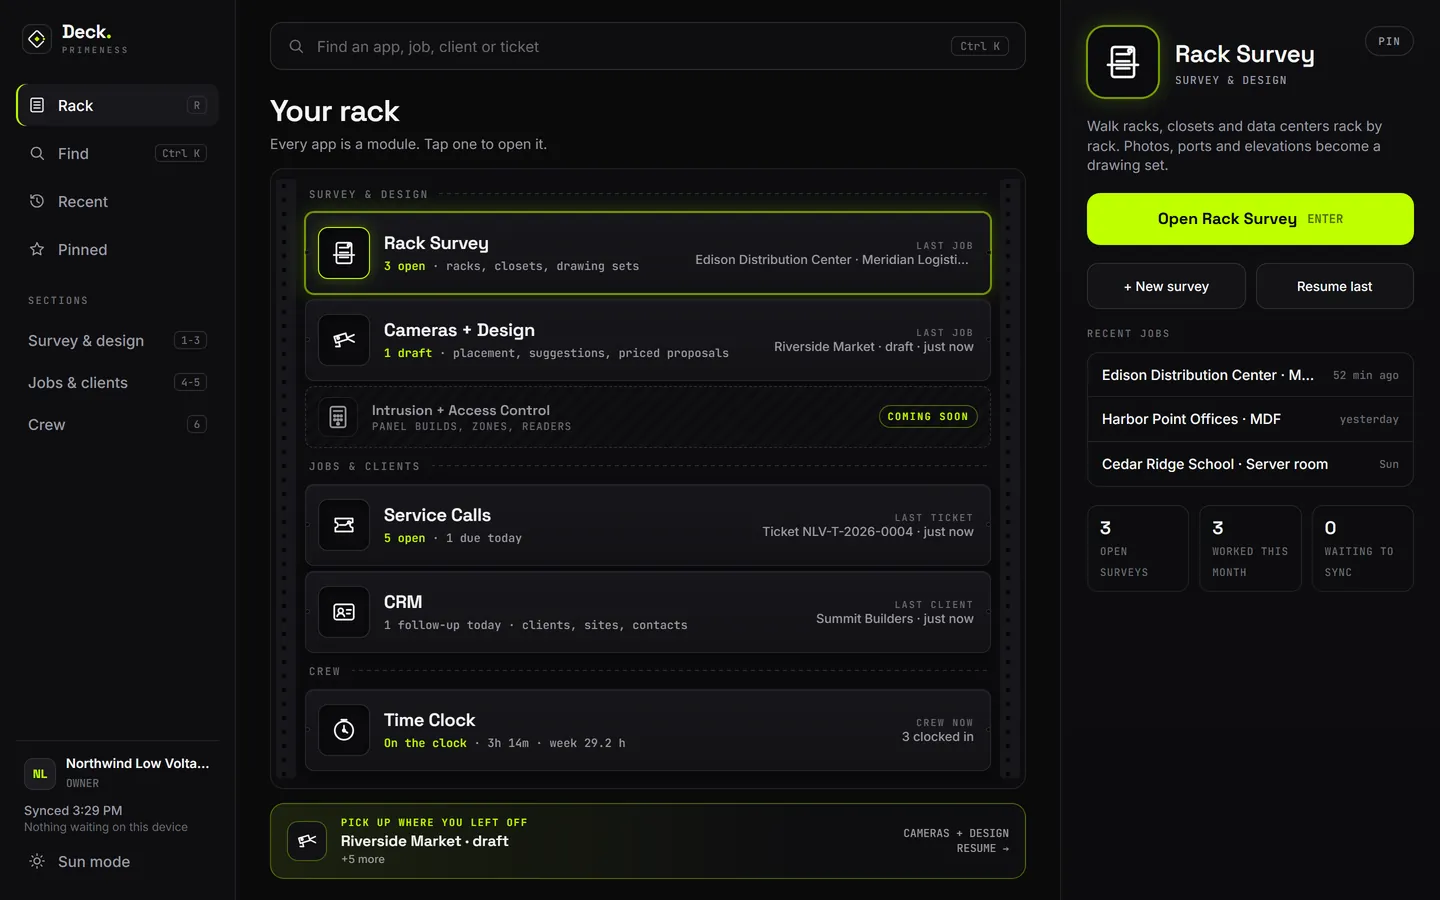Click the Deck logo icon
Screen dimensions: 1440x900
(37, 39)
